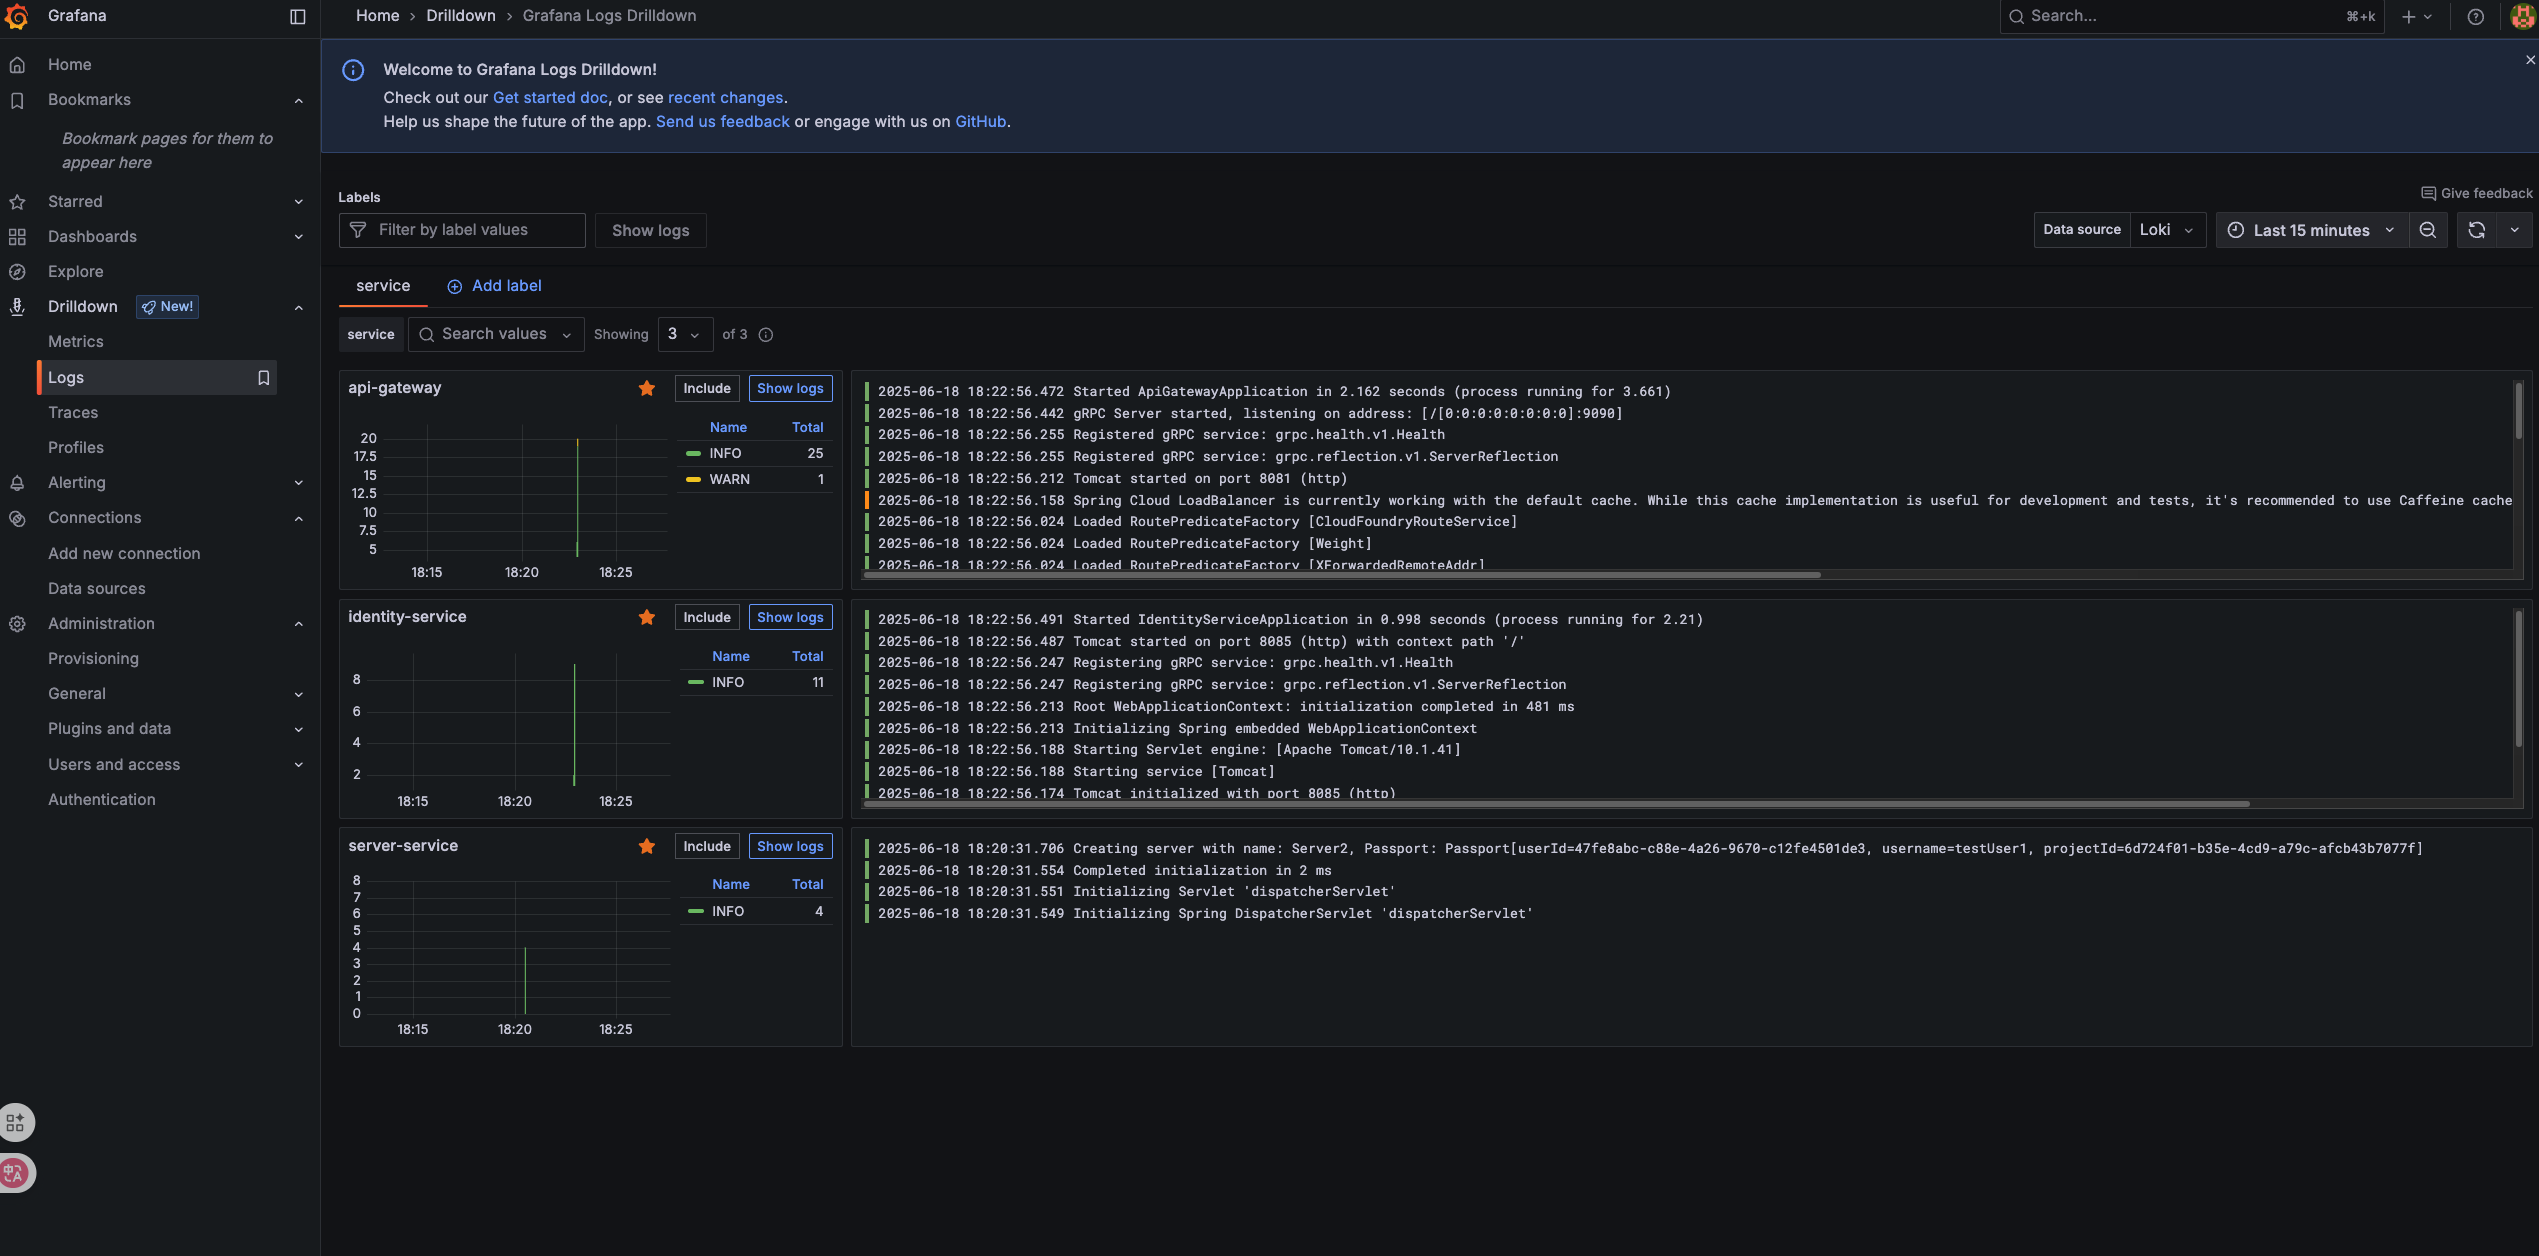Click the WARN legend color swatch
This screenshot has height=1256, width=2539.
pos(693,479)
